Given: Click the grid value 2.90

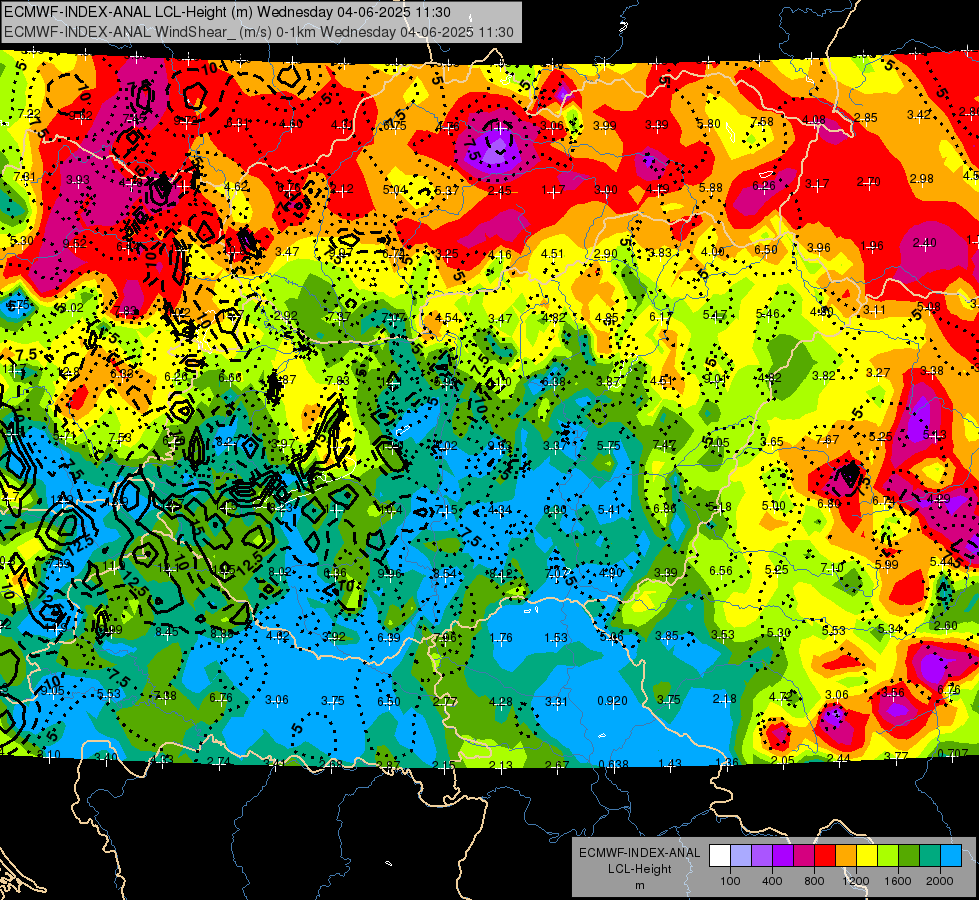Looking at the screenshot, I should pyautogui.click(x=606, y=254).
